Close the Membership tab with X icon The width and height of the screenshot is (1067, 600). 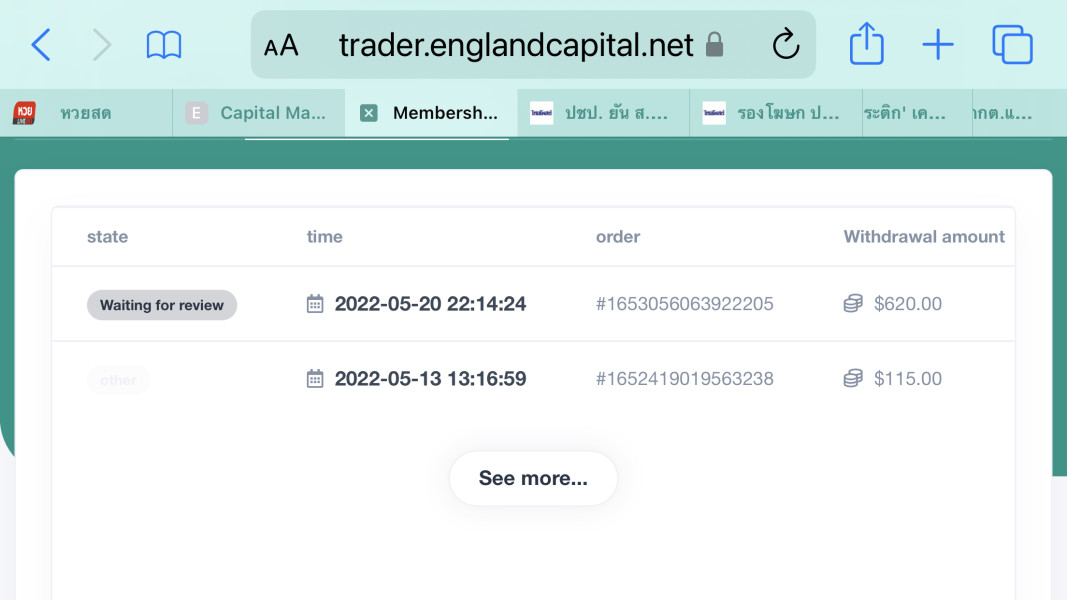point(369,113)
